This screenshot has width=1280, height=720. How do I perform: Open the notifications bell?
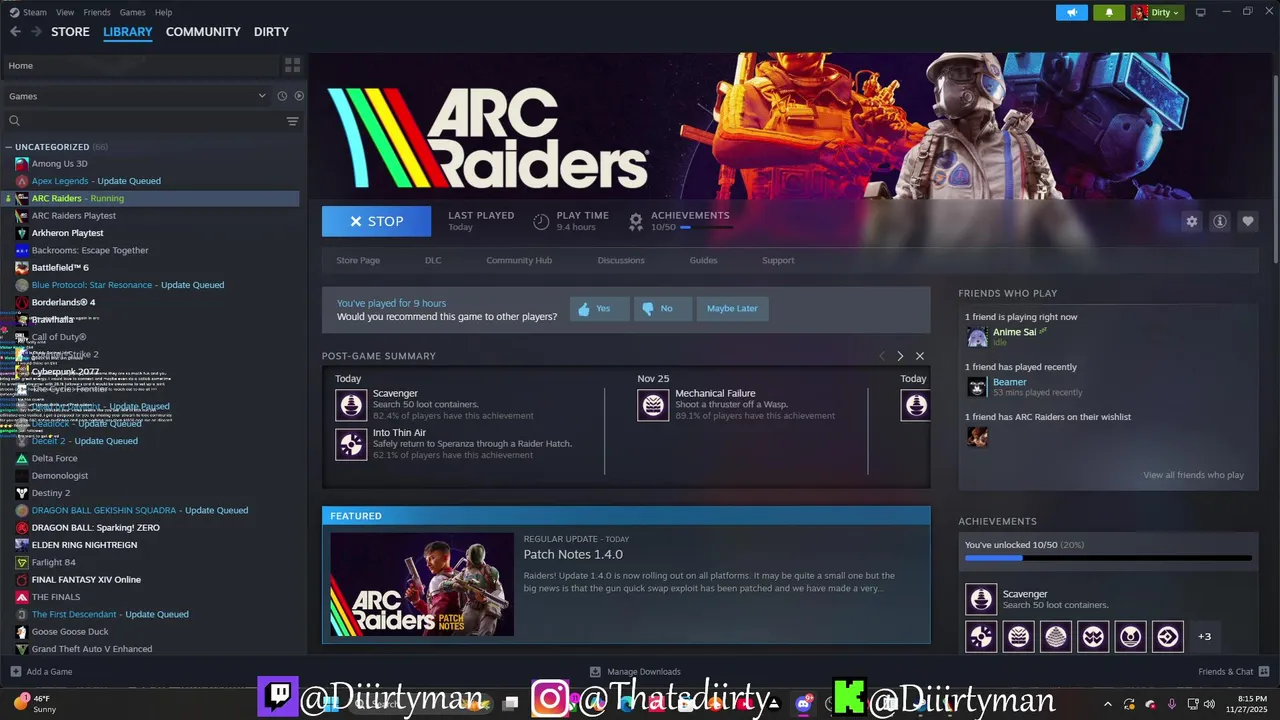click(x=1109, y=12)
